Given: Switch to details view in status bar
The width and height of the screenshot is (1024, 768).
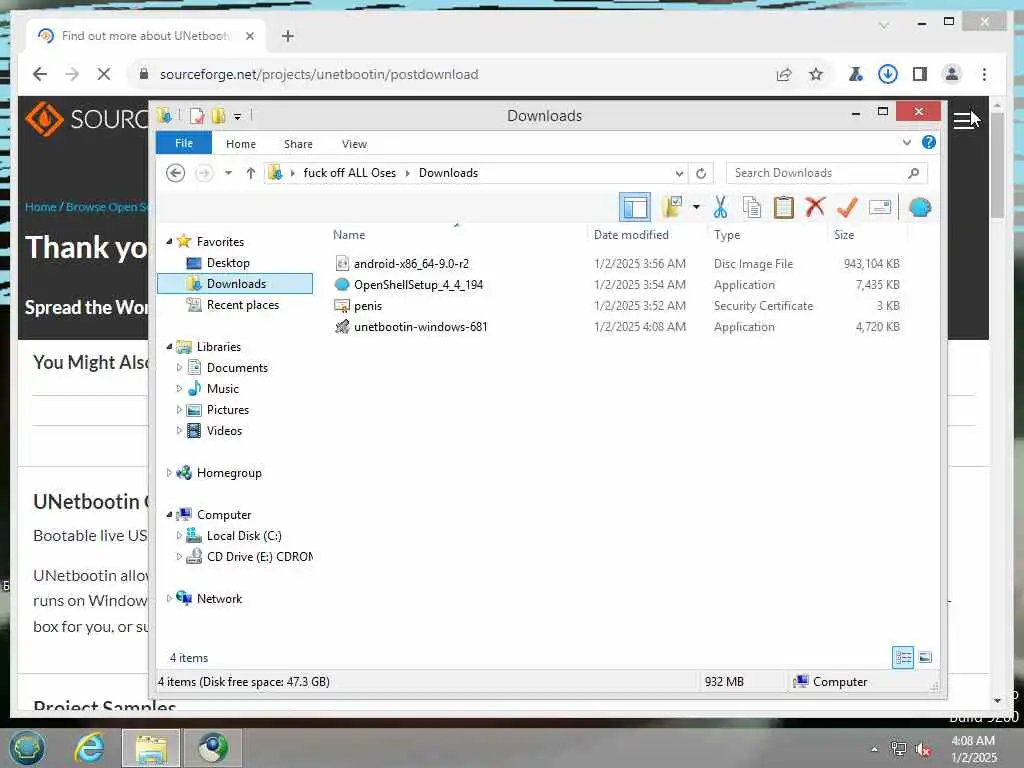Looking at the screenshot, I should click(x=903, y=658).
